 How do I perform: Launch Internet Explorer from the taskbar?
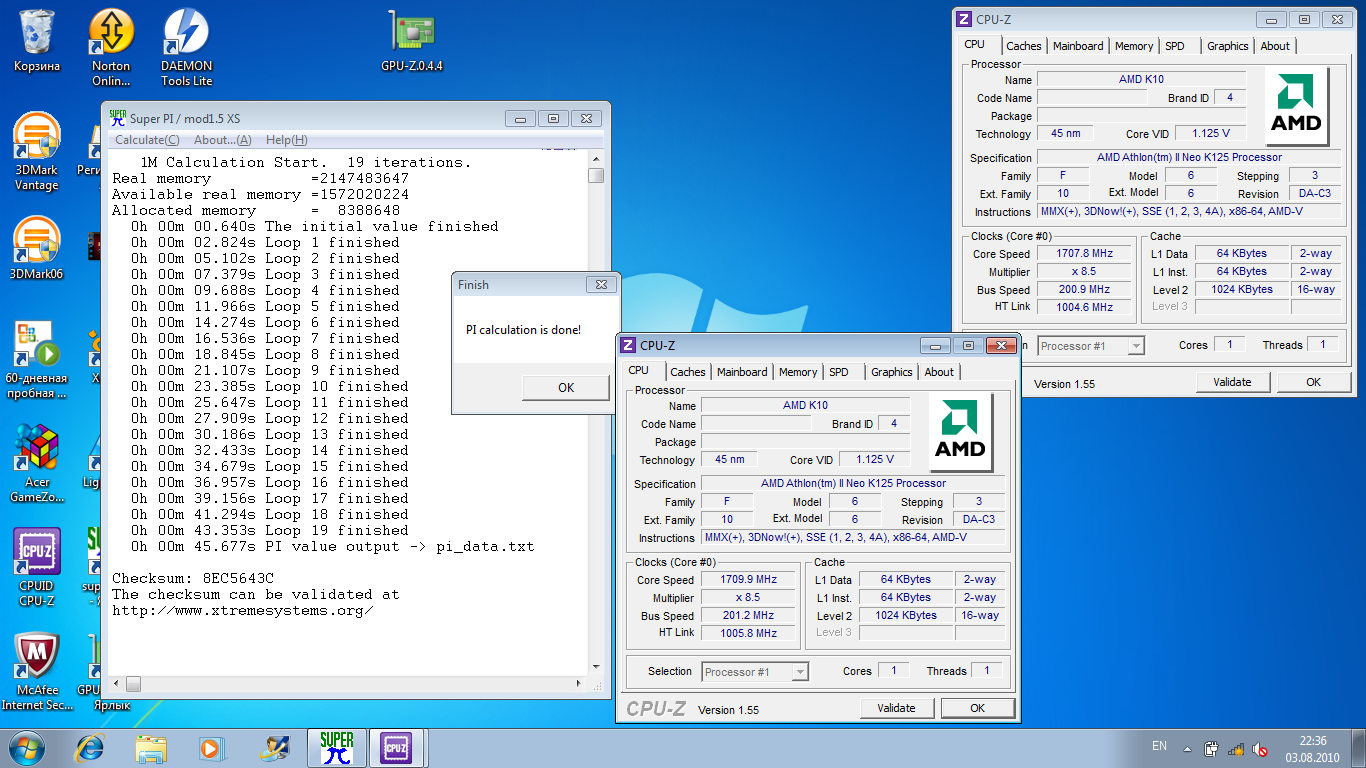90,748
